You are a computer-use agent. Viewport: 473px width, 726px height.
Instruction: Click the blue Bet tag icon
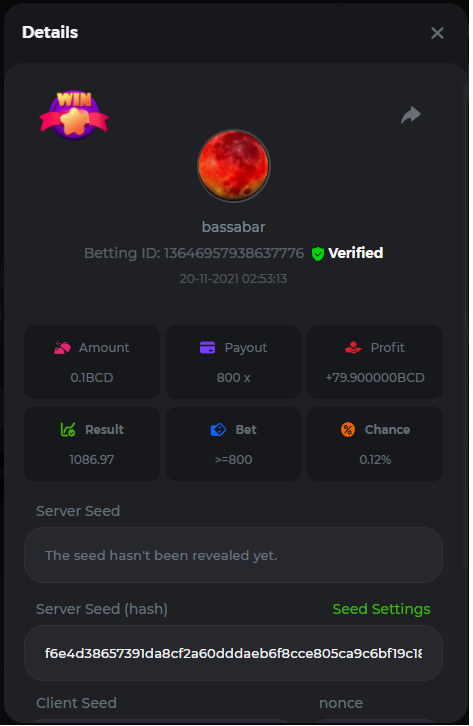pos(218,430)
